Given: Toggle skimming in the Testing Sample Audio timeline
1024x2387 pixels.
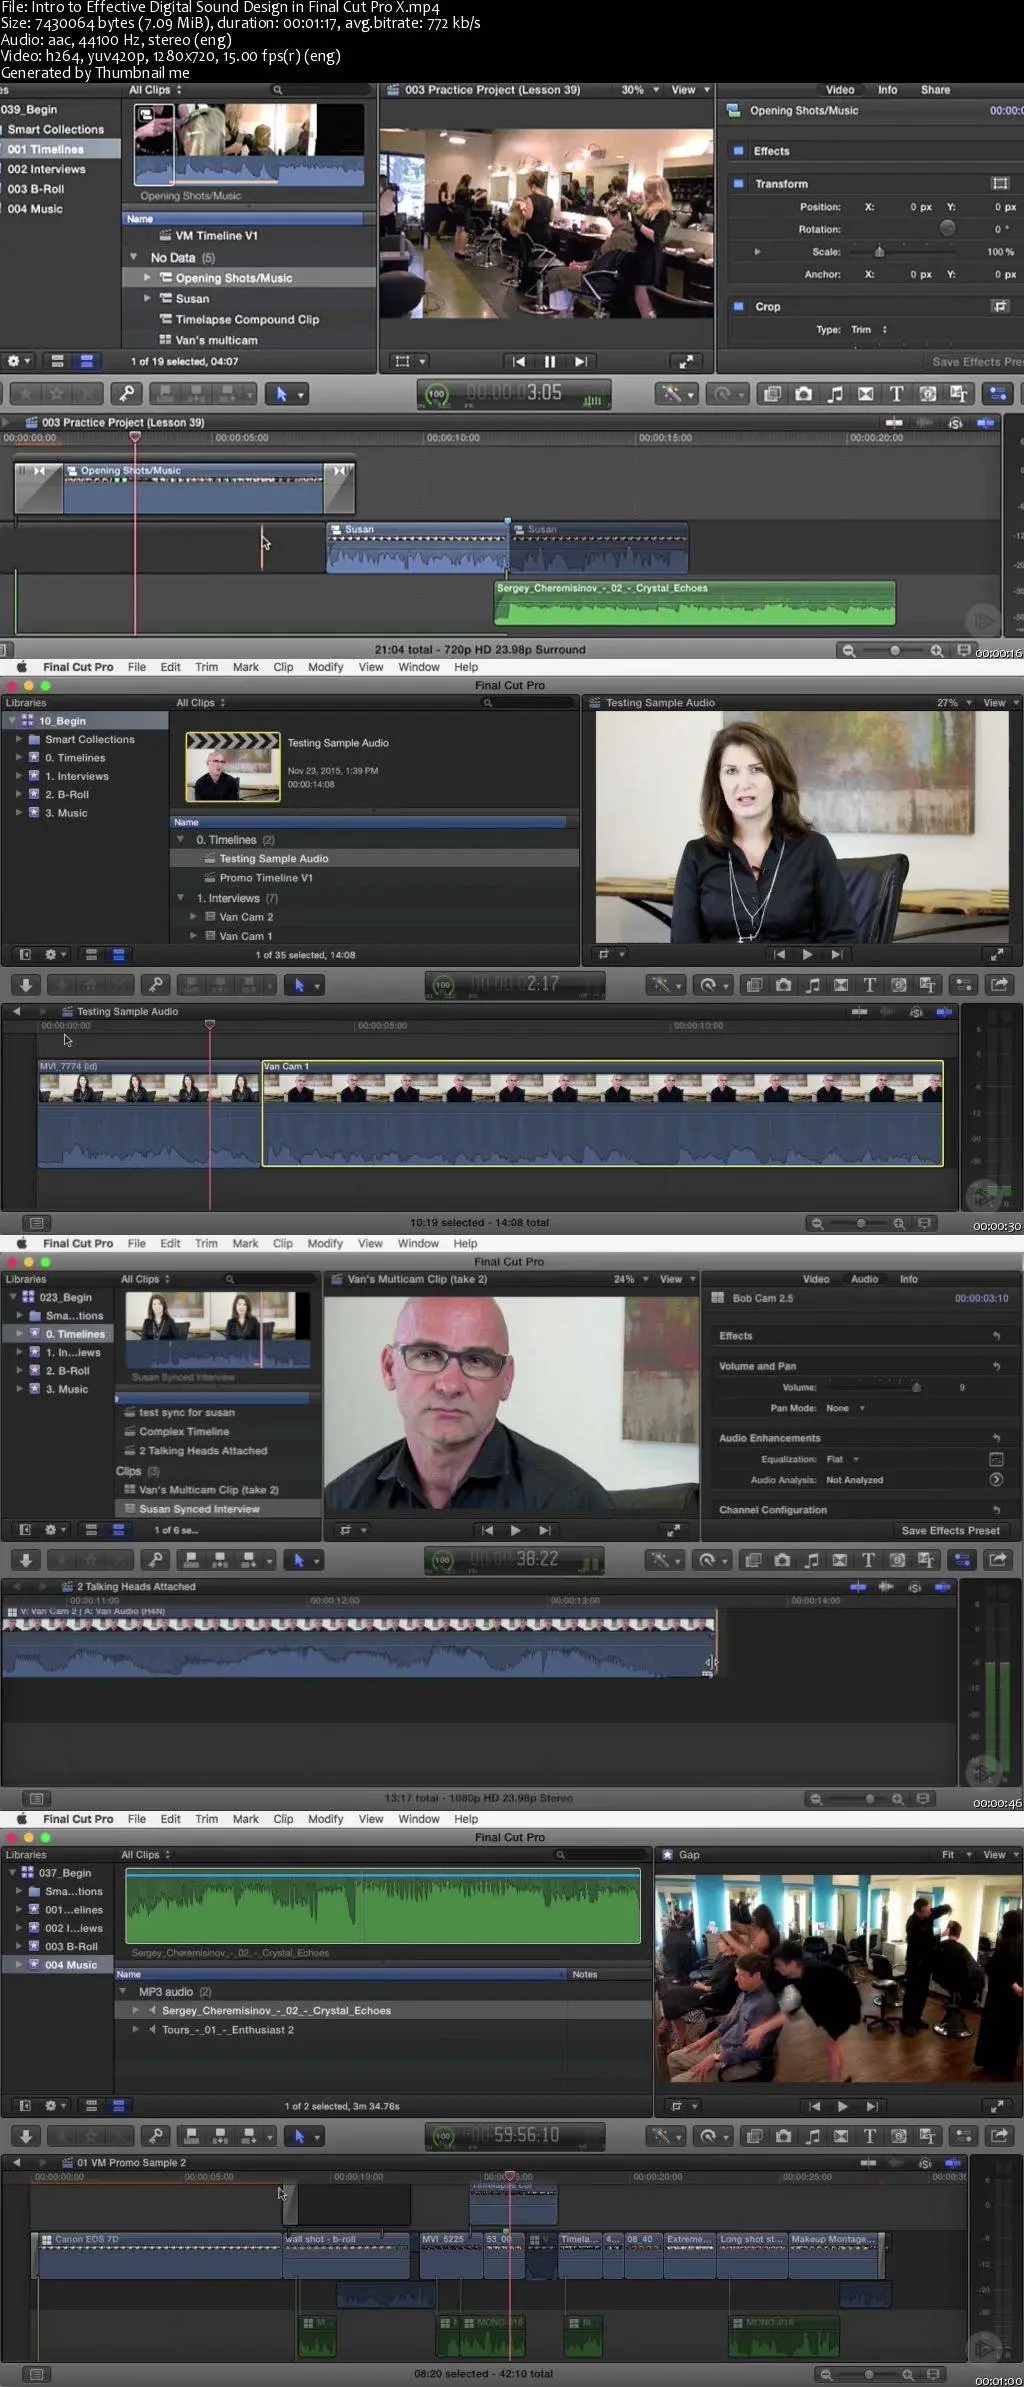Looking at the screenshot, I should click(860, 1012).
